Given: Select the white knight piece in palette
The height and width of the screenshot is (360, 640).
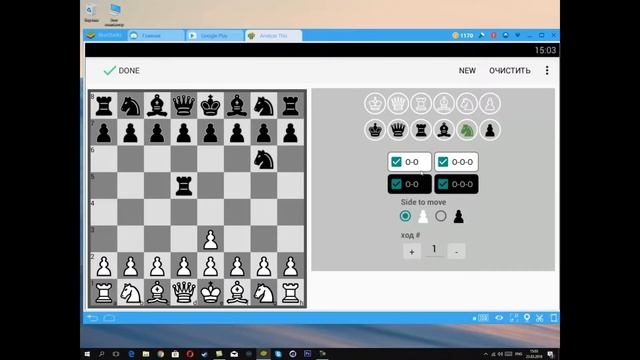Looking at the screenshot, I should (x=467, y=104).
